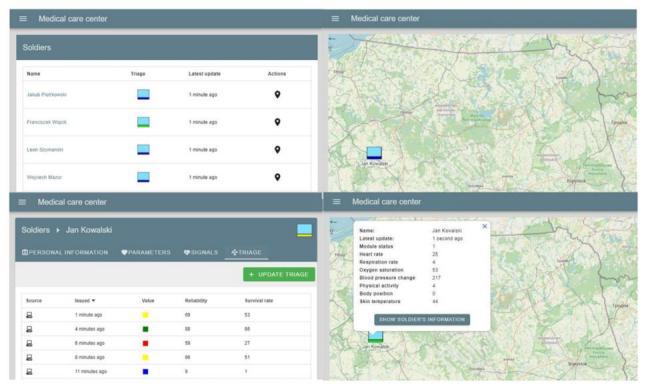Open Leon Szymanski's soldier profile
The image size is (652, 387).
(45, 150)
